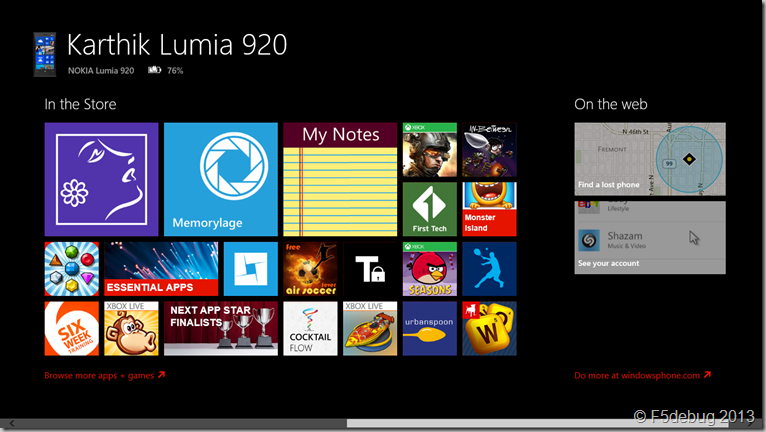Open the Six Week Training tile
This screenshot has width=766, height=432.
(71, 328)
